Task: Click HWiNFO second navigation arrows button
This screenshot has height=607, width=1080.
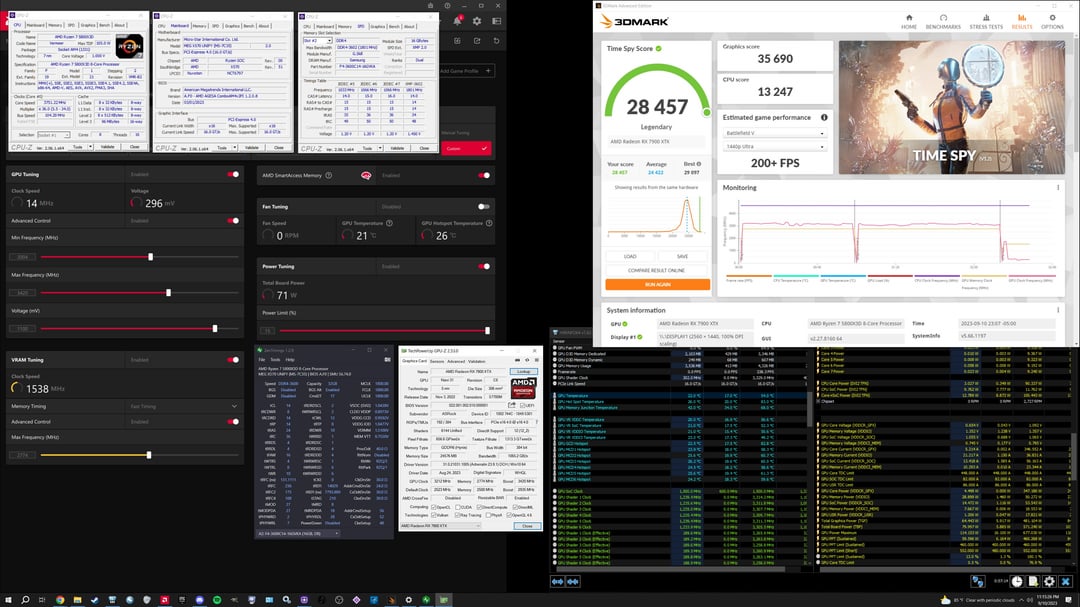Action: (x=572, y=582)
